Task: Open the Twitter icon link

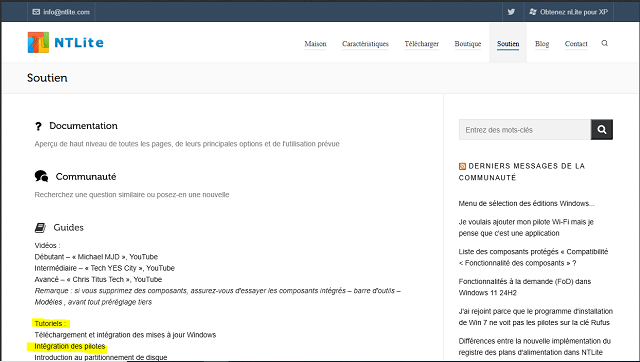Action: (511, 12)
